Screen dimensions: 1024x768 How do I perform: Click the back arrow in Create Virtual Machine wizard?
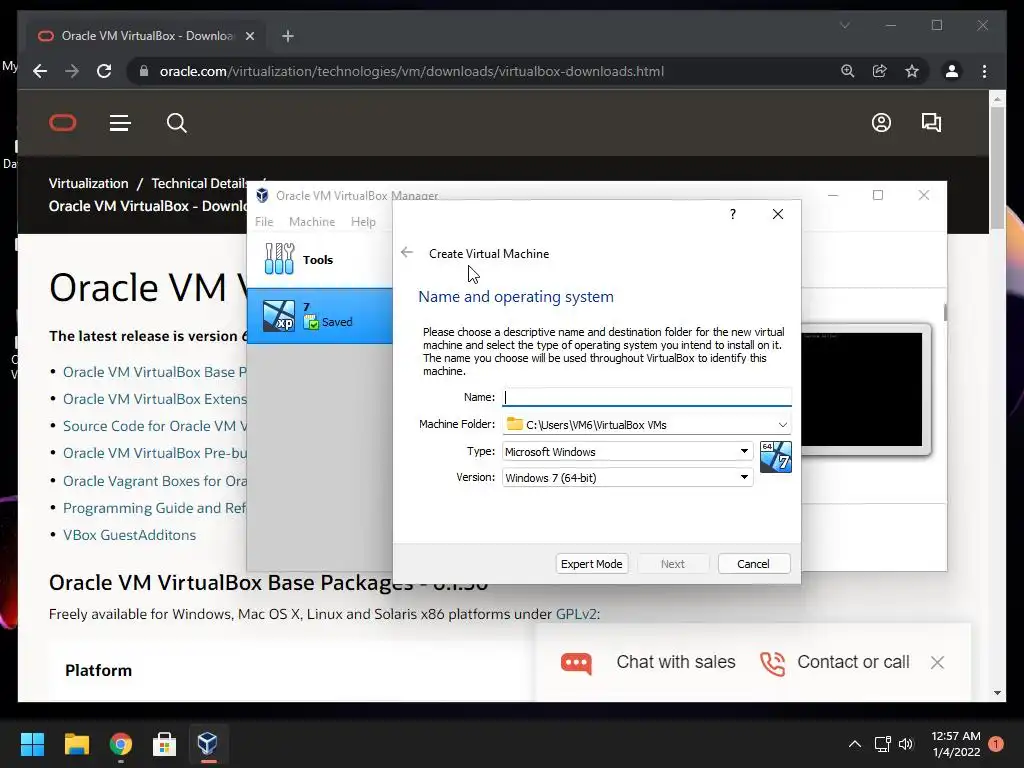click(x=407, y=252)
